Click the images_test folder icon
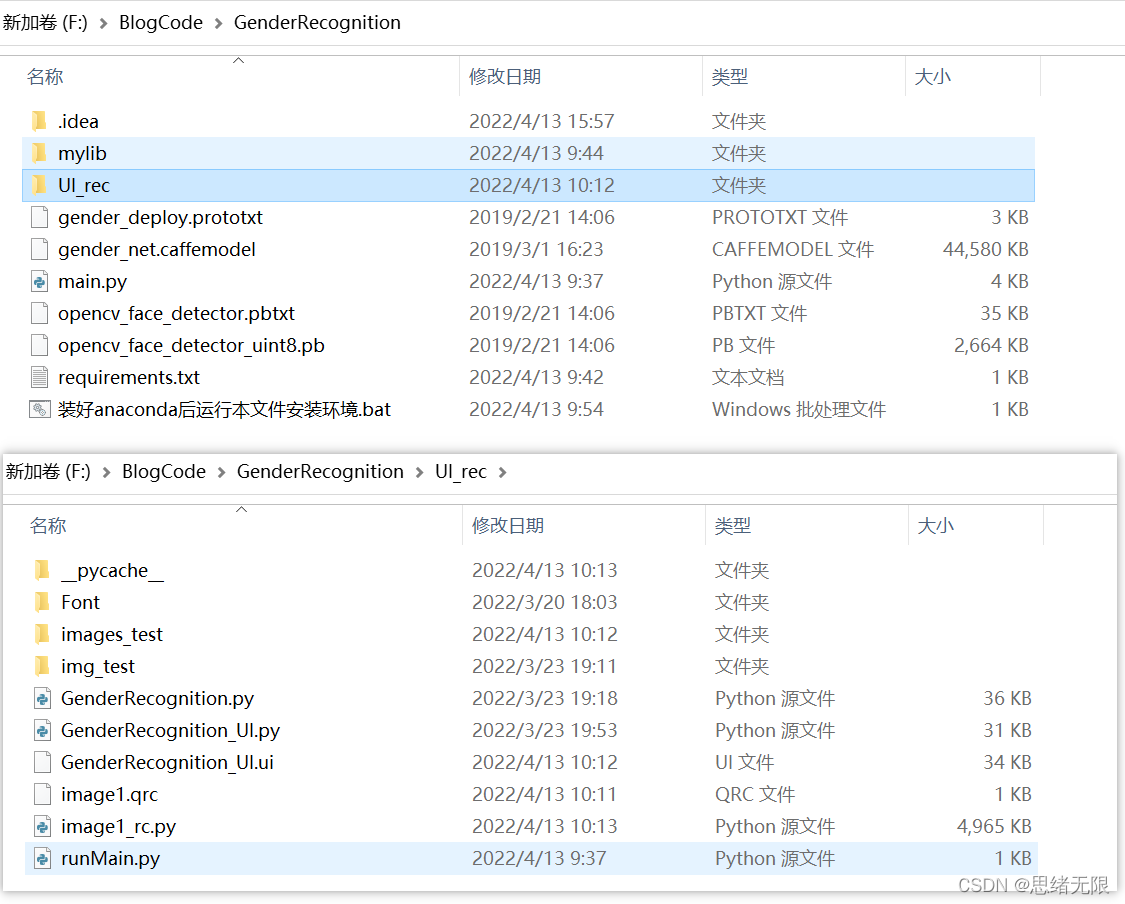Screen dimensions: 1125x904 [42, 634]
